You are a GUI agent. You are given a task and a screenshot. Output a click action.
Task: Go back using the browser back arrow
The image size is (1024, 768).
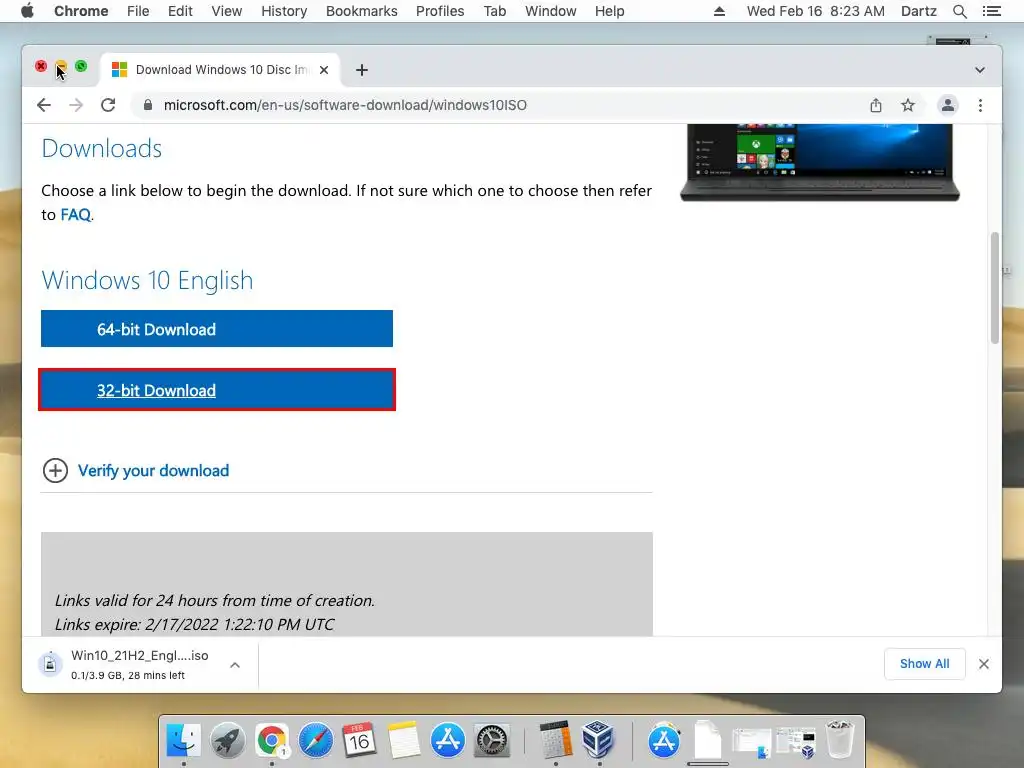[x=44, y=105]
